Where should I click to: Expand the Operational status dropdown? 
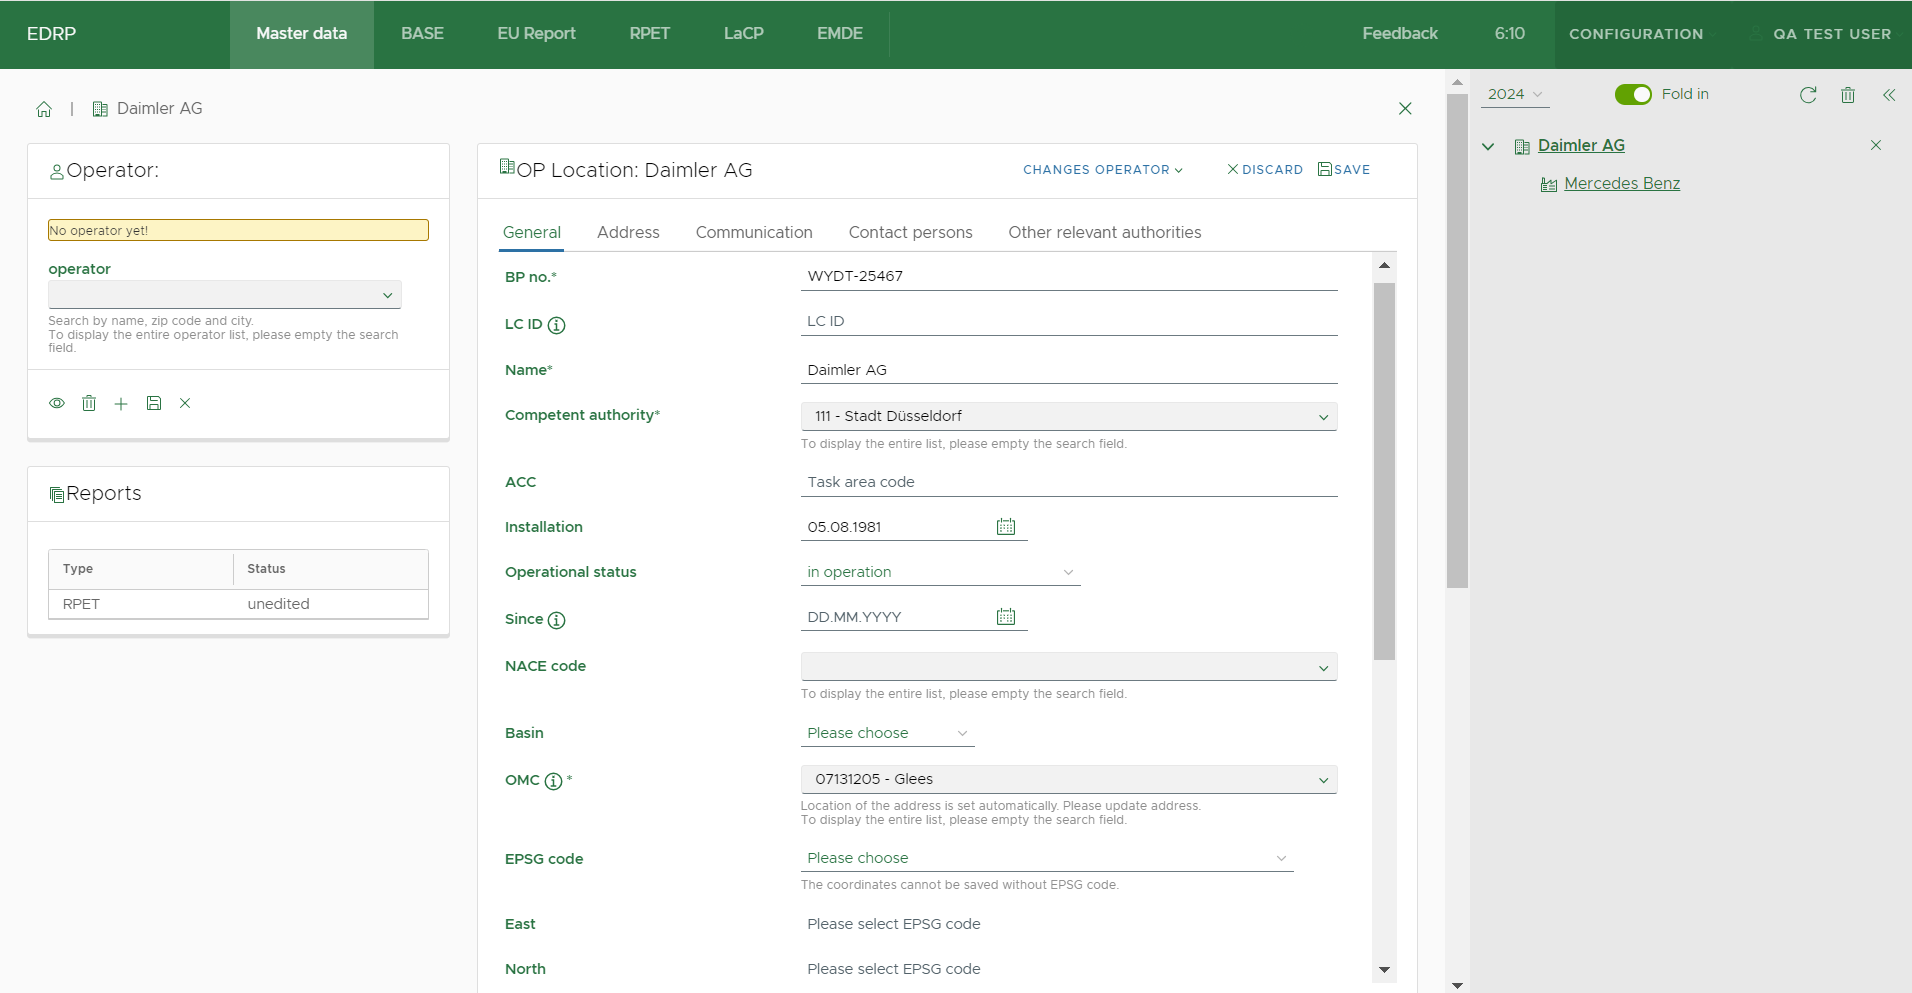point(940,572)
